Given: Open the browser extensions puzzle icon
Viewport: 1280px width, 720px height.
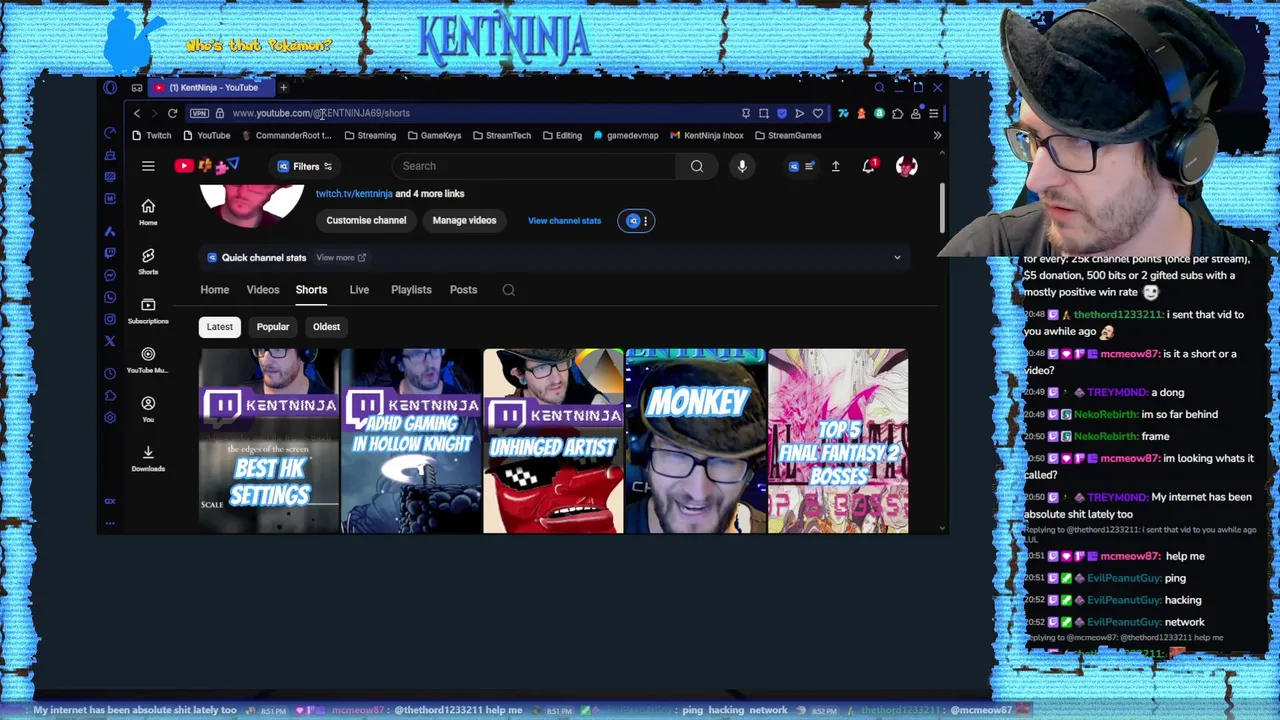Looking at the screenshot, I should pos(897,113).
